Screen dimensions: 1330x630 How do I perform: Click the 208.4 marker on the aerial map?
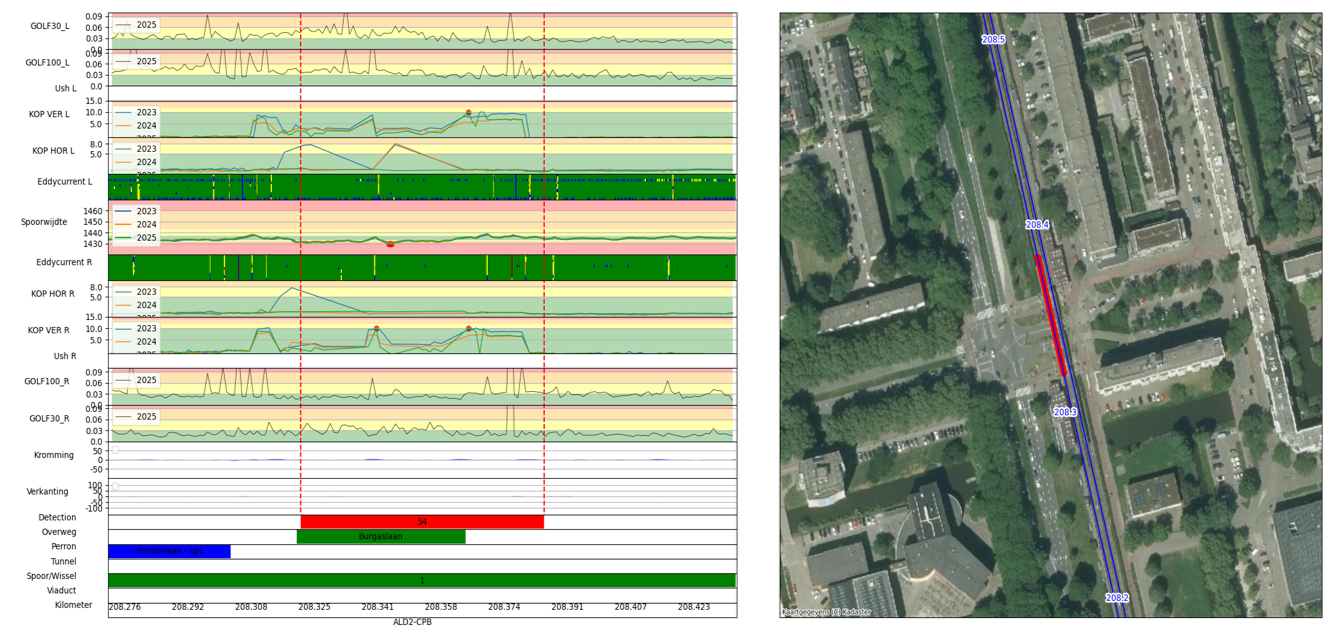click(1037, 226)
